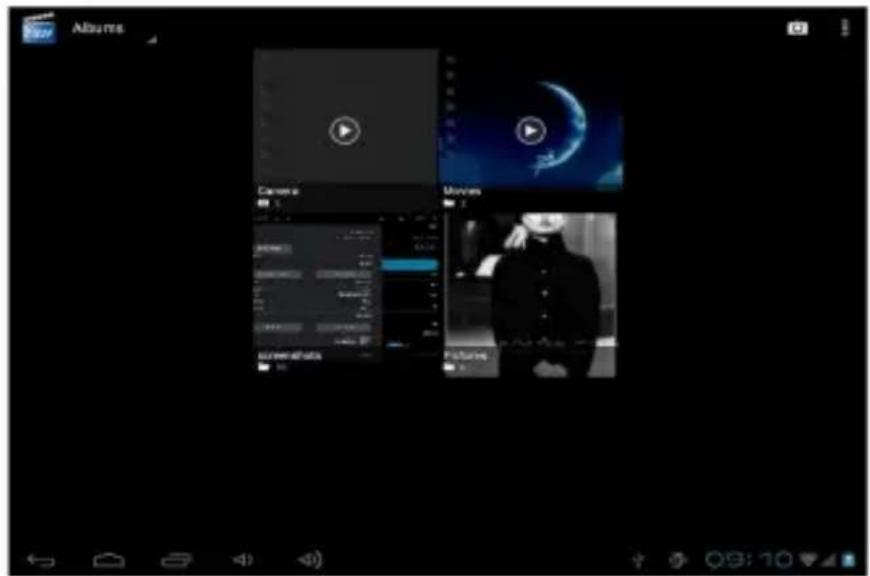Launch camera from top bar icon
The width and height of the screenshot is (870, 576).
pyautogui.click(x=797, y=28)
